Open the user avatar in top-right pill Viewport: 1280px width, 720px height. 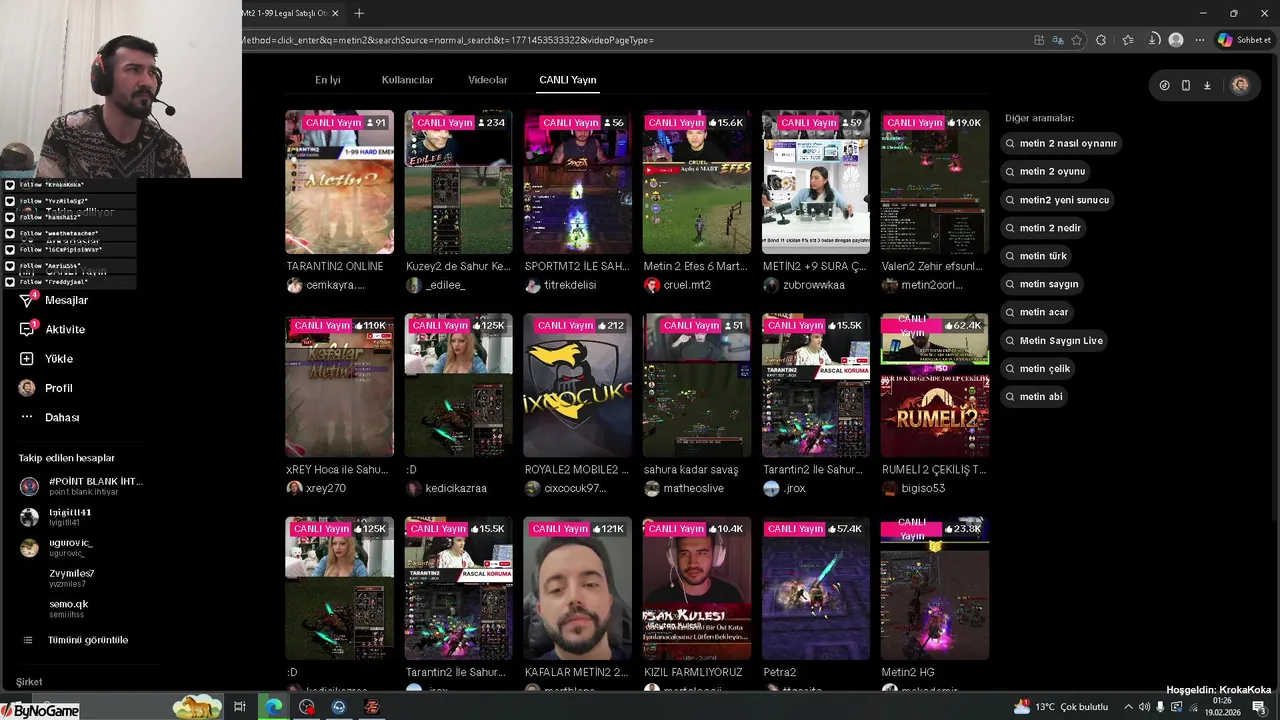tap(1240, 85)
